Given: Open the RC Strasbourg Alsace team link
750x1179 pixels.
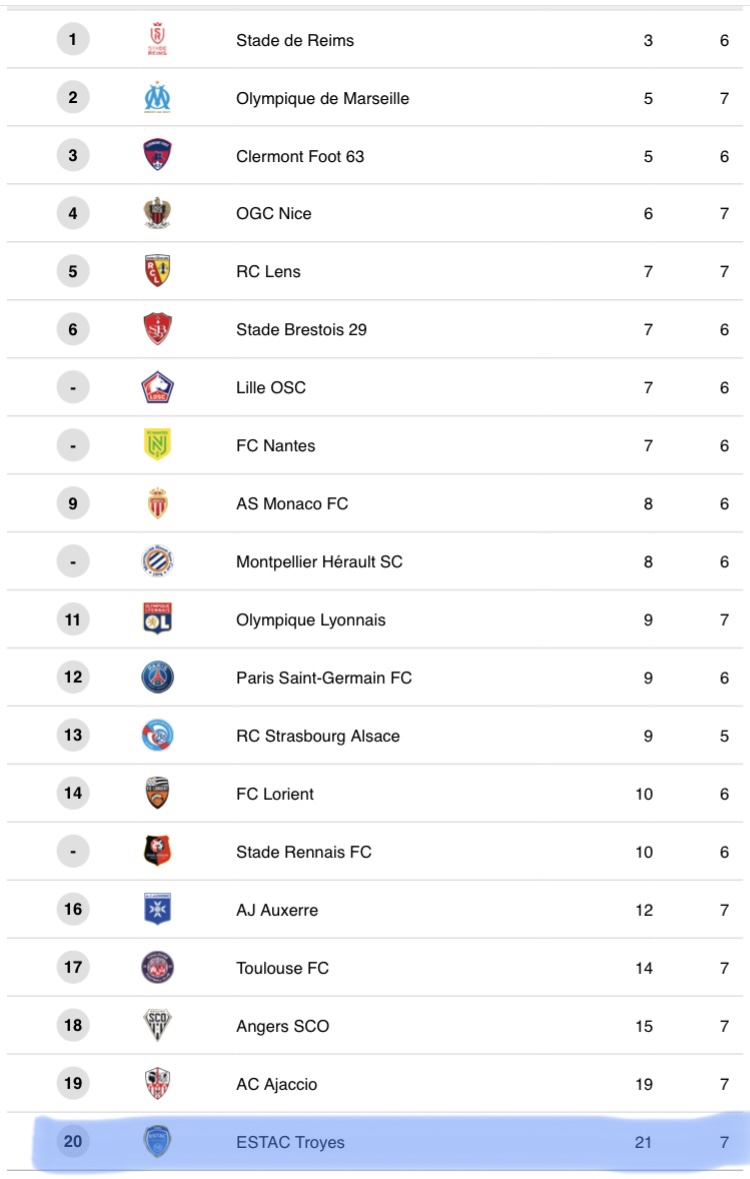Looking at the screenshot, I should pos(317,736).
